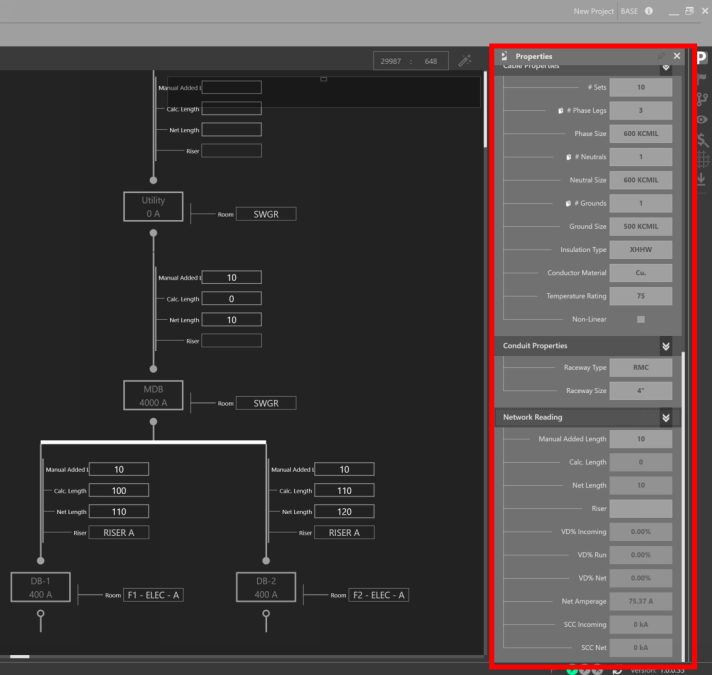
Task: Open the Ground Size 500 KCMIL dropdown
Action: 641,226
